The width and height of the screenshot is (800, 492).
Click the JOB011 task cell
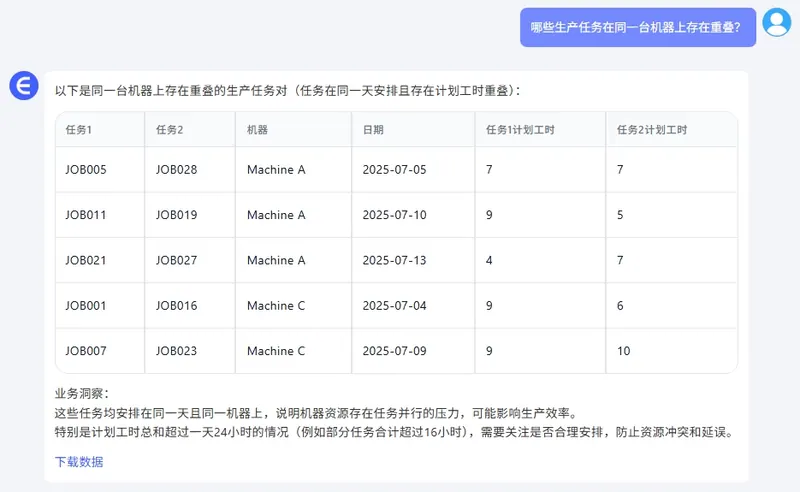(x=86, y=215)
